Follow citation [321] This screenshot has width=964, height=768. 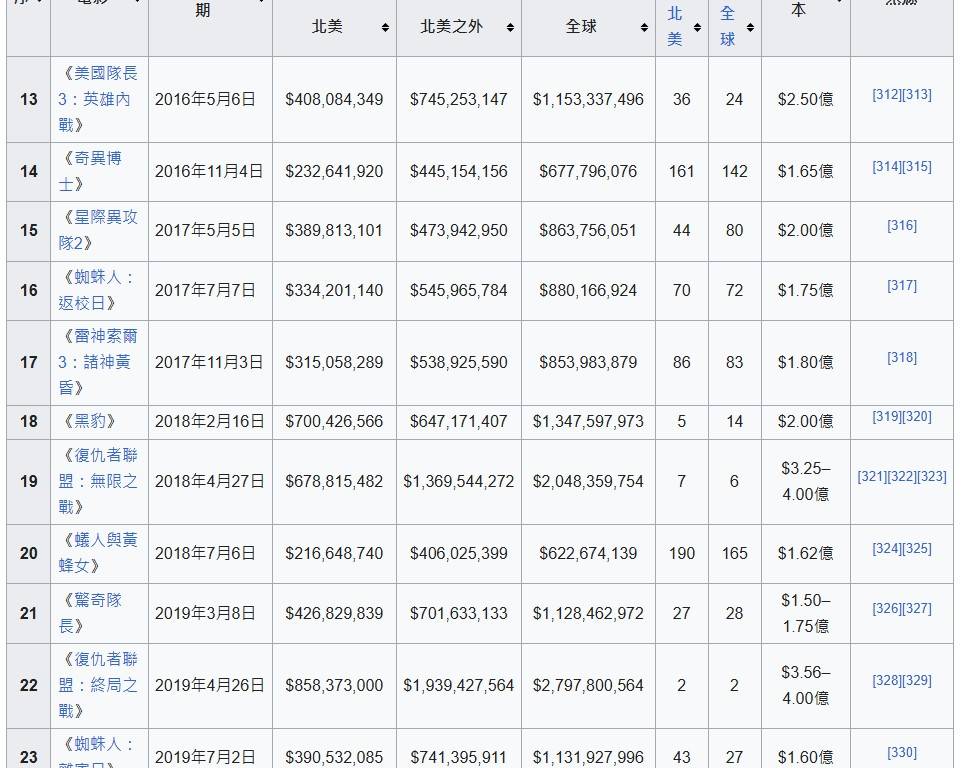click(x=872, y=476)
